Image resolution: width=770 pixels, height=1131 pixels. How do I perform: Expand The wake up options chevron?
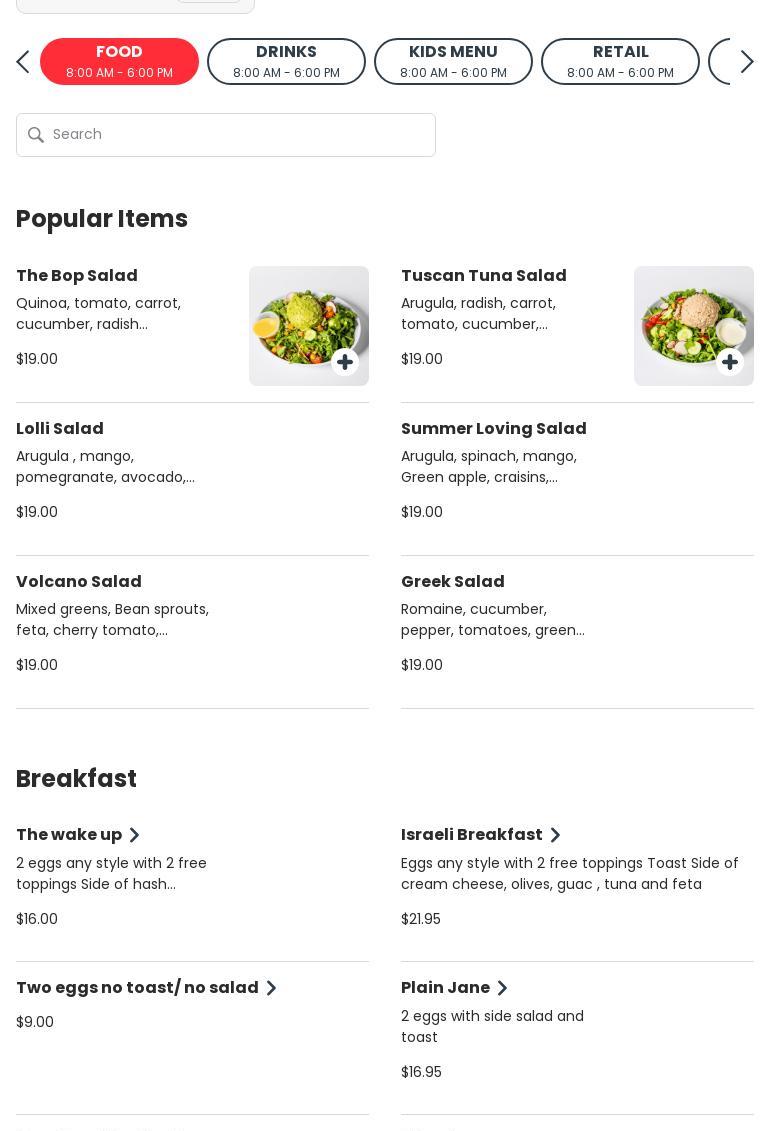(134, 835)
